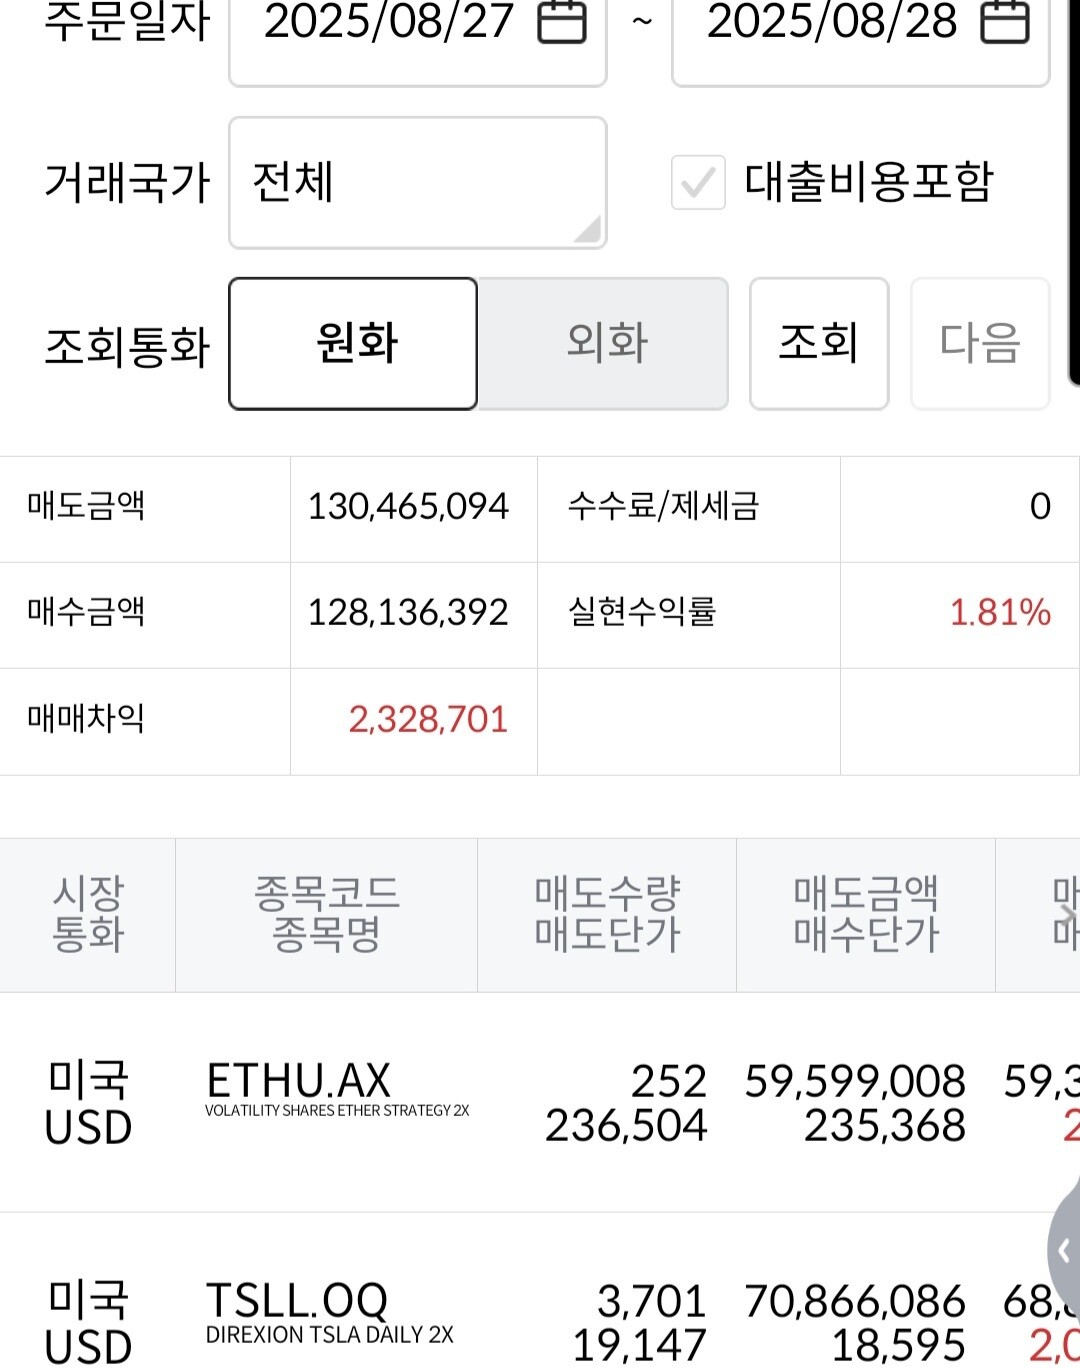The image size is (1080, 1368).
Task: Tap the 실현수익률 value 1.81%
Action: pyautogui.click(x=999, y=613)
